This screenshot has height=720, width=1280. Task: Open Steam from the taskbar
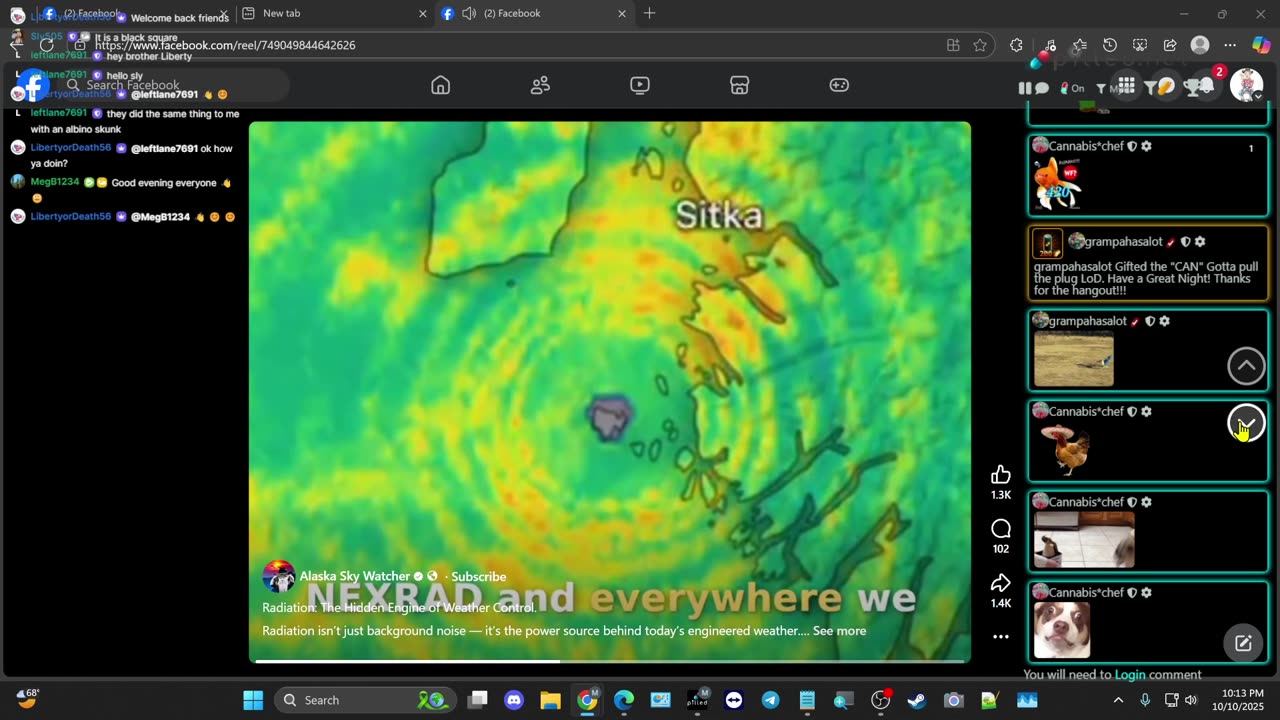coord(916,700)
